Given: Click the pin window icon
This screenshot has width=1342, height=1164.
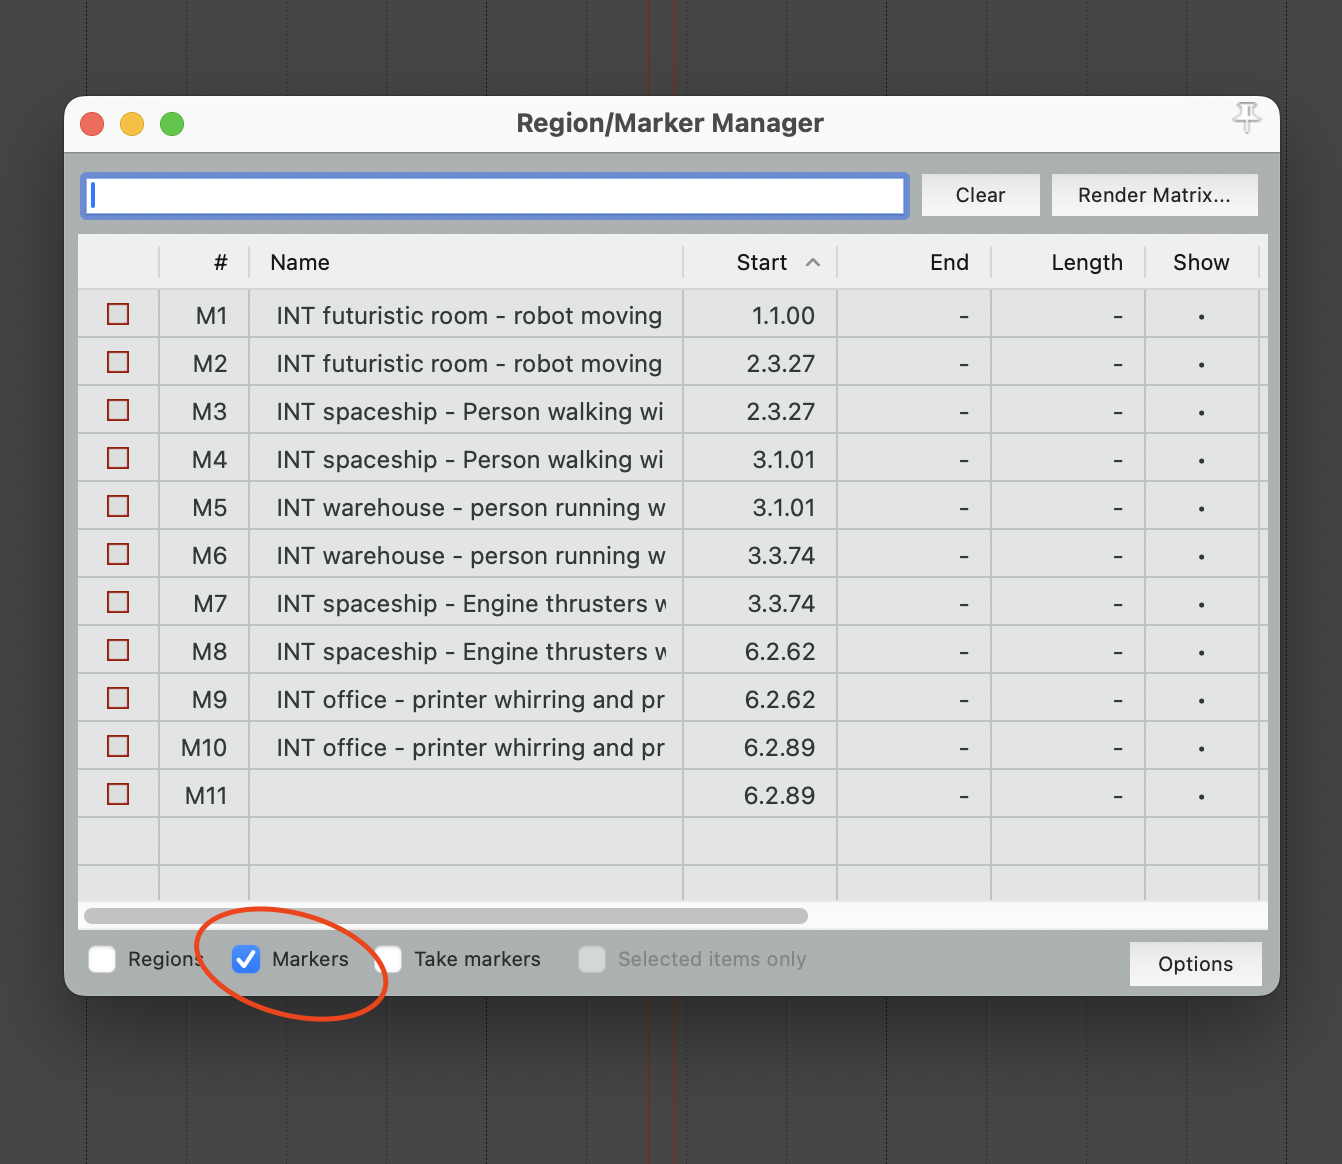Looking at the screenshot, I should [1246, 118].
